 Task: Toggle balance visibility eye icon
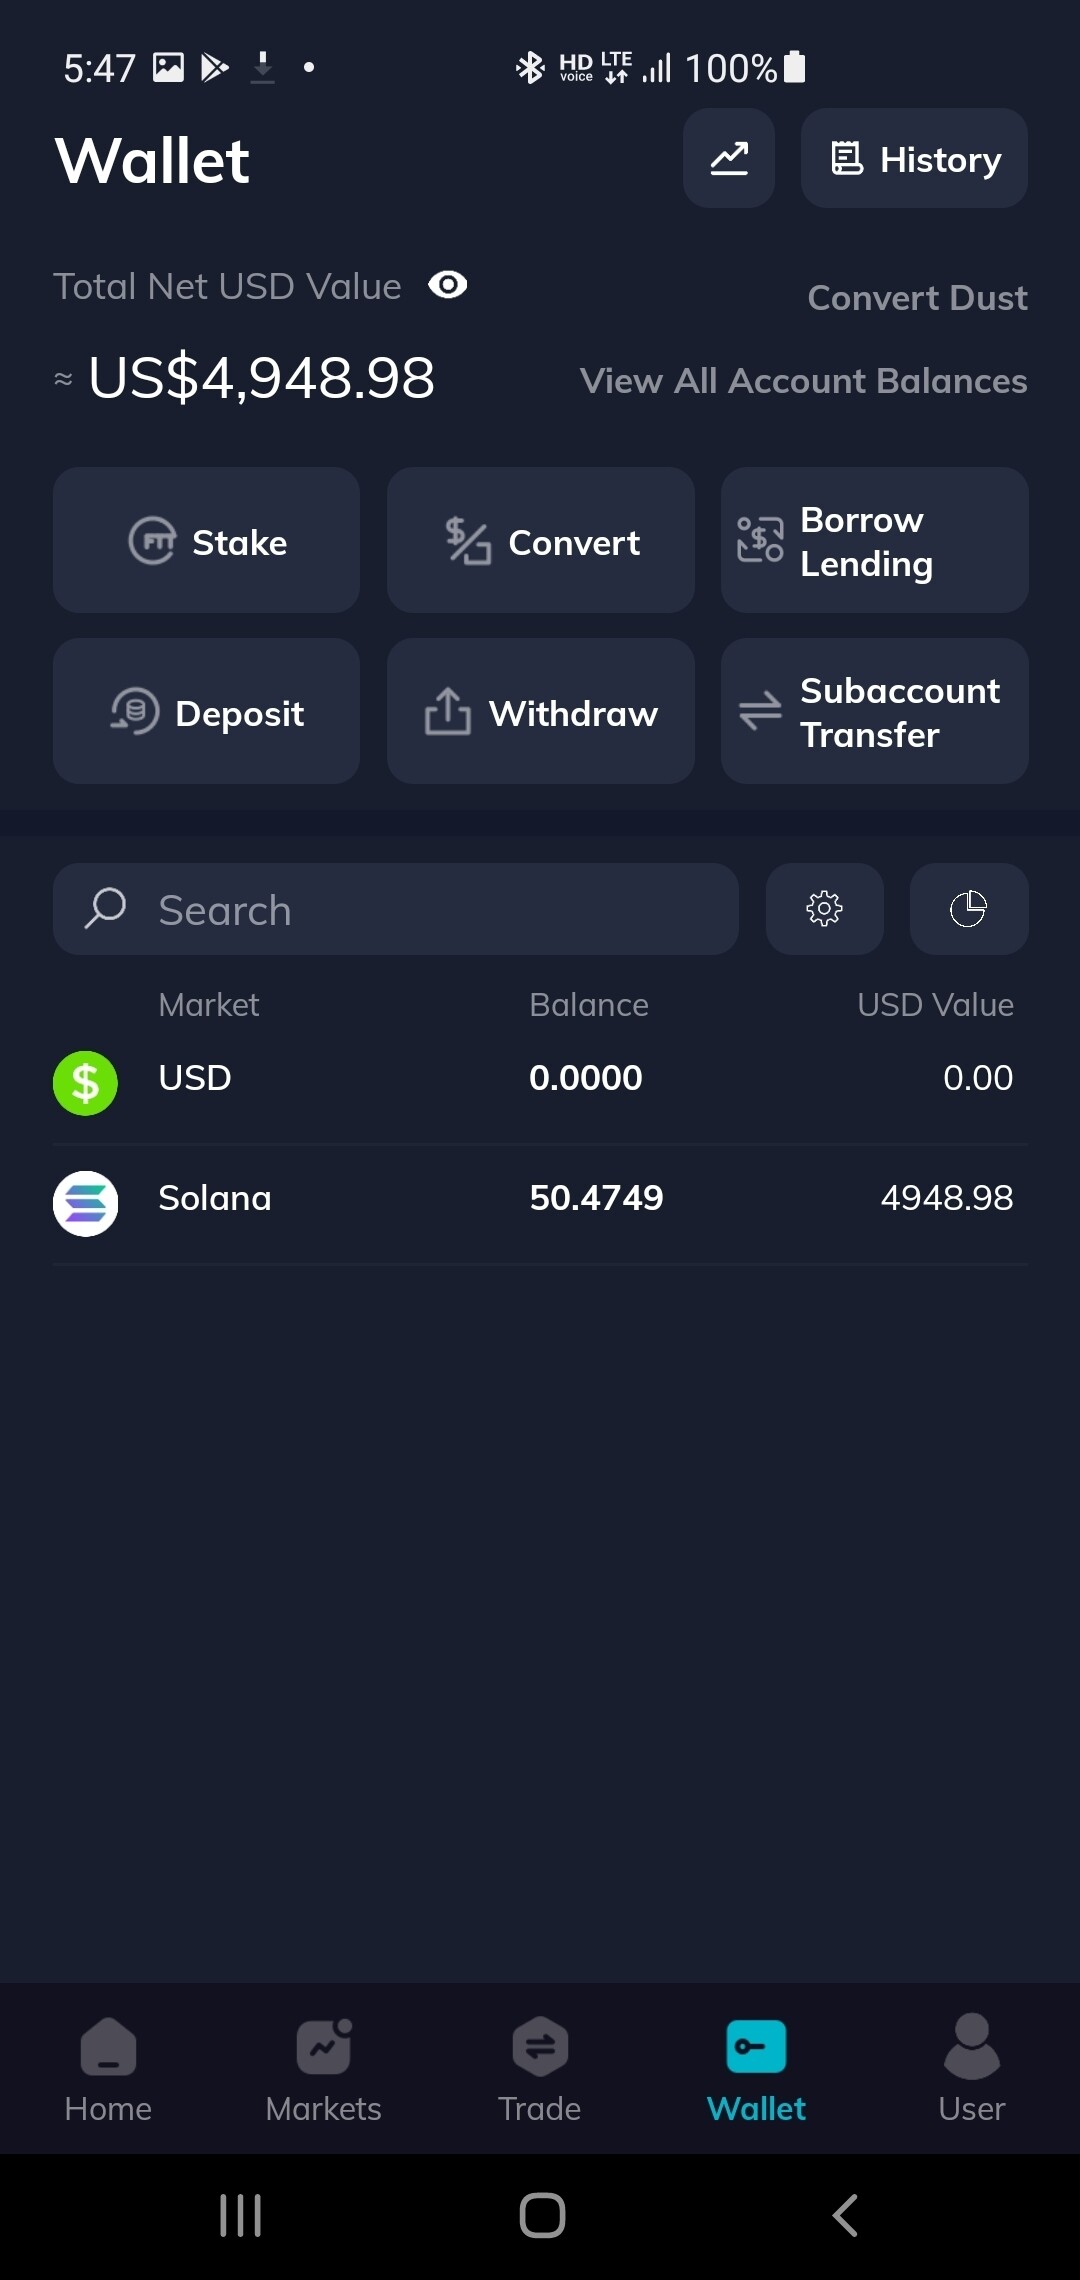[x=447, y=285]
